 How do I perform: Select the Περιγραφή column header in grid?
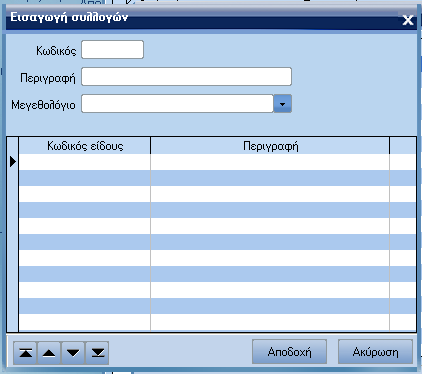(x=270, y=146)
